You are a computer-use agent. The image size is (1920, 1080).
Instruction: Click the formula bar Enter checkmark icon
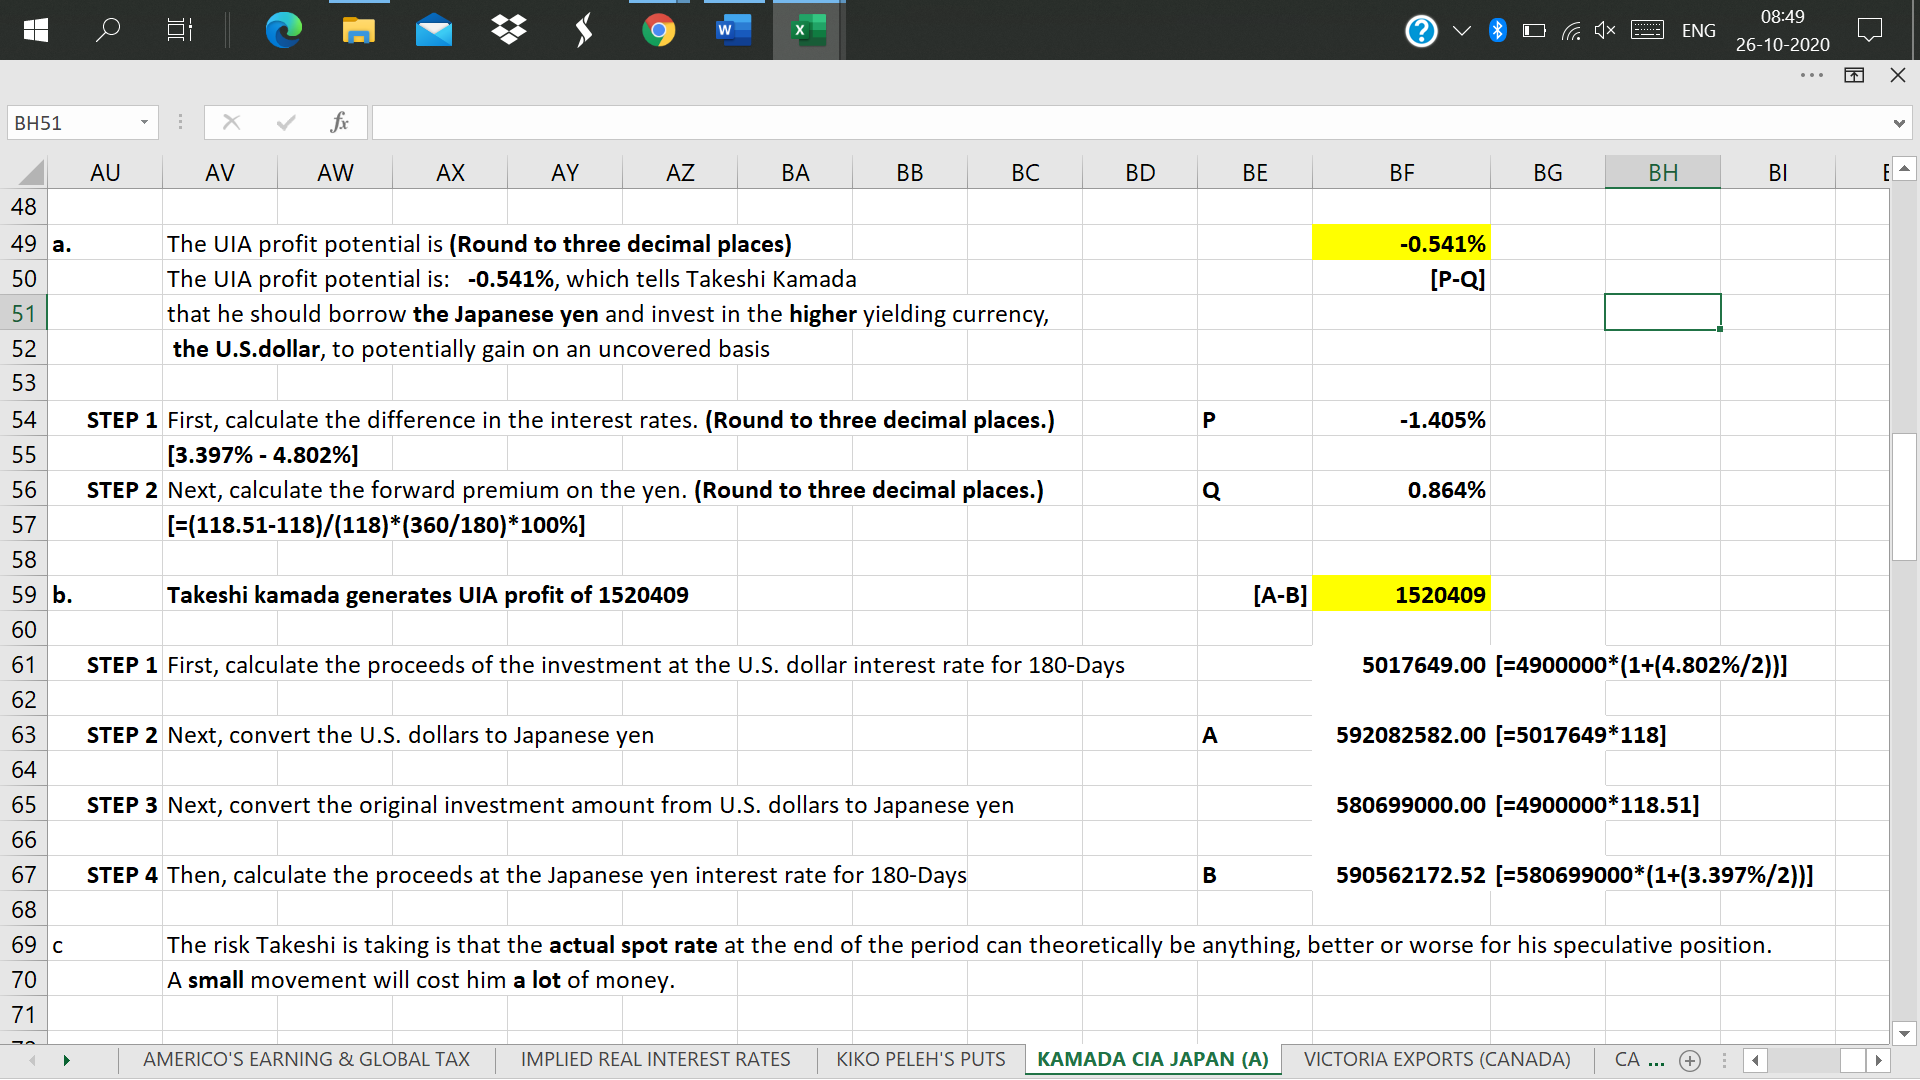click(286, 123)
